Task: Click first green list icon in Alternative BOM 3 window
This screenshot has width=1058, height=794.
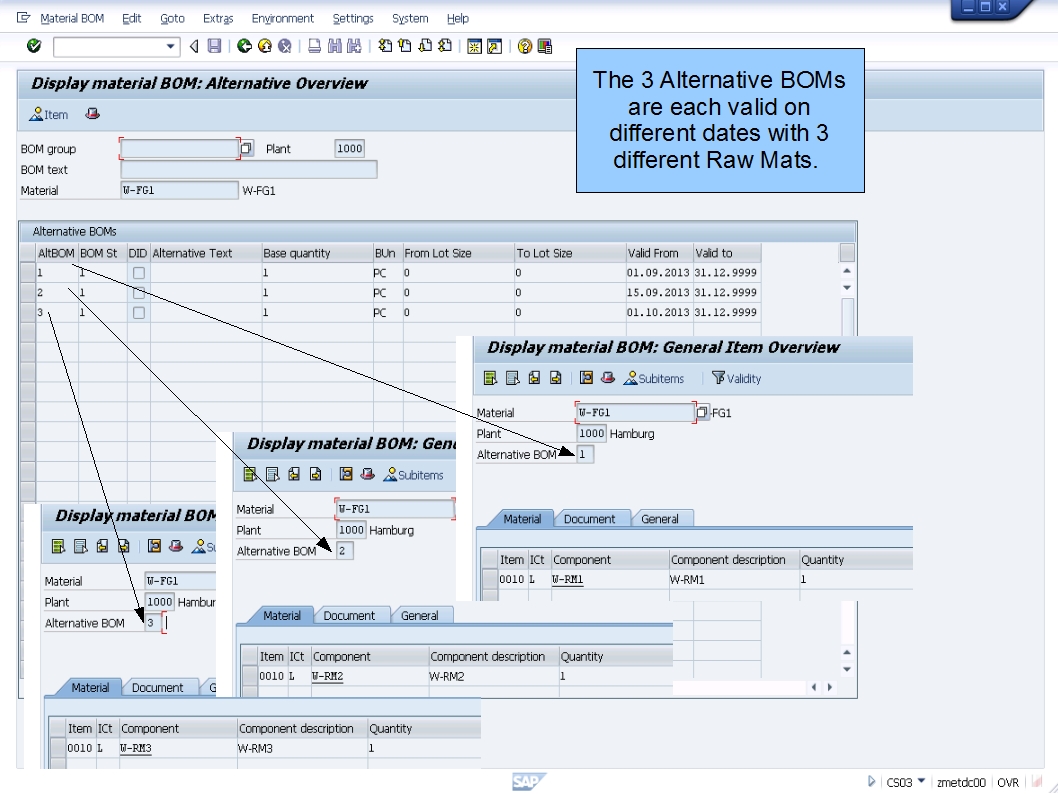Action: tap(58, 546)
